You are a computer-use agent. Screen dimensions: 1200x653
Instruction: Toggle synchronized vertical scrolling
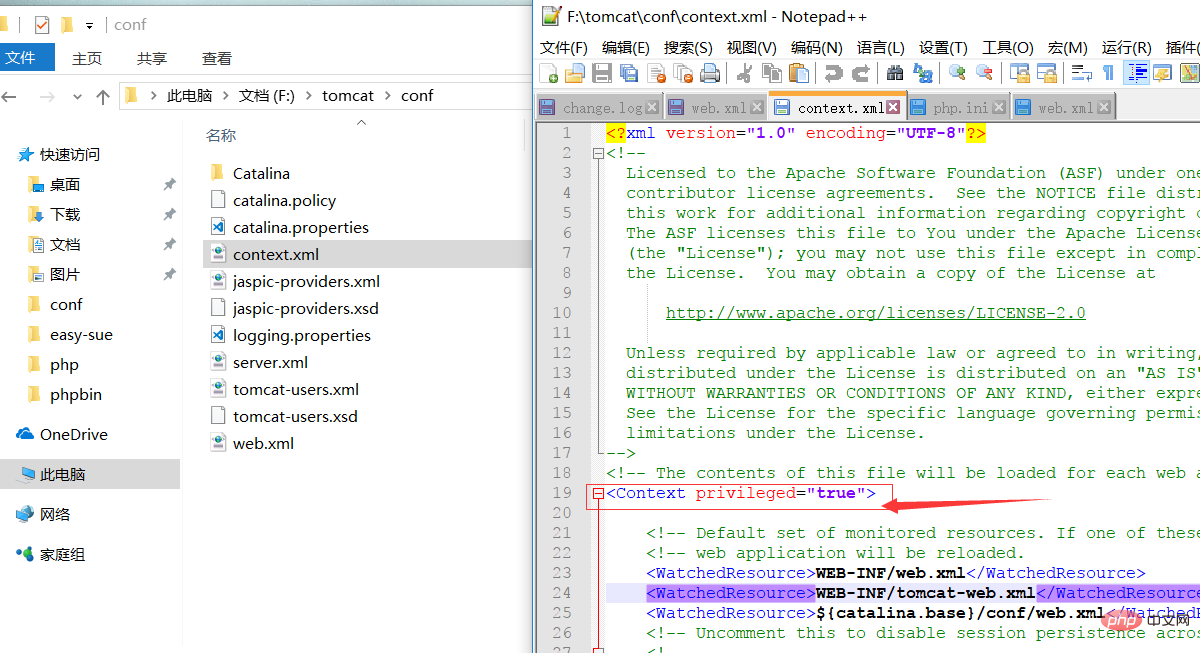point(1019,72)
